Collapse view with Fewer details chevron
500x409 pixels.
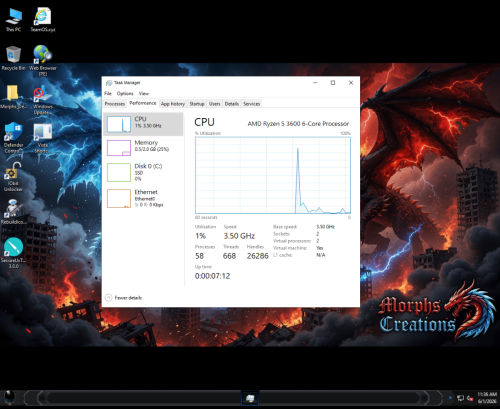(x=109, y=298)
